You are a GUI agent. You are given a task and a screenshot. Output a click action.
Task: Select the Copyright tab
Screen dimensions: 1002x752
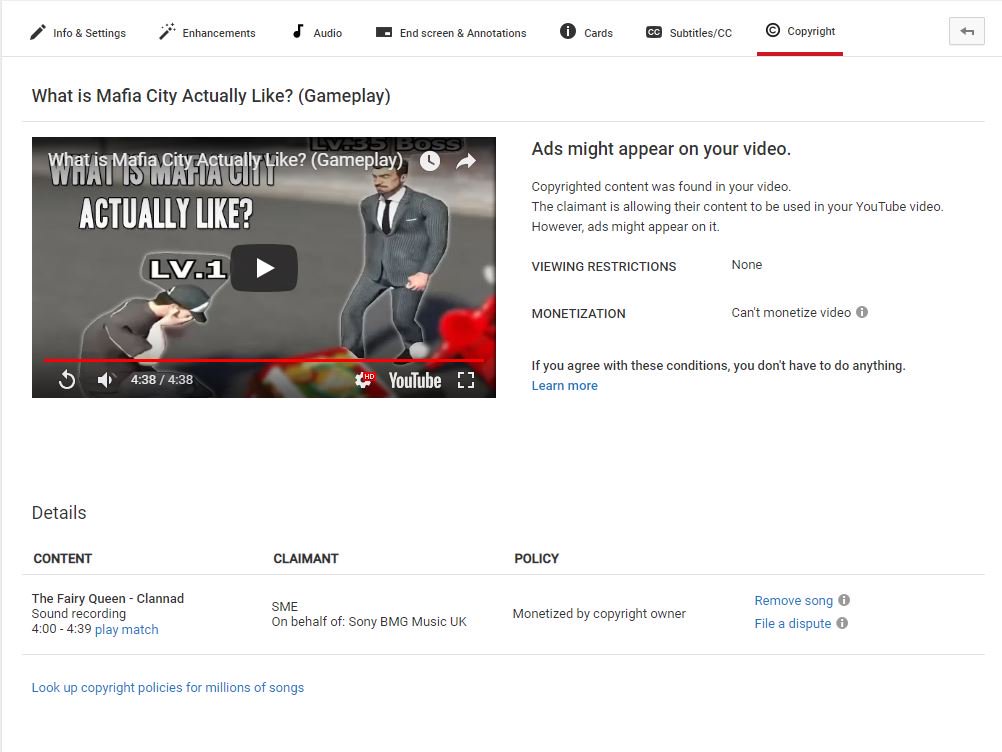pos(800,31)
